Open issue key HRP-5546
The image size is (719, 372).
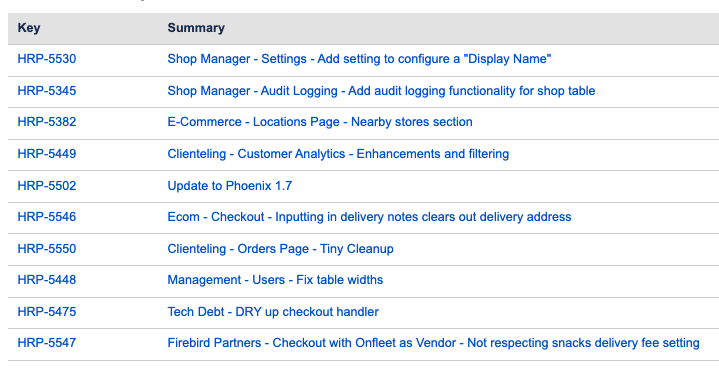pos(47,217)
